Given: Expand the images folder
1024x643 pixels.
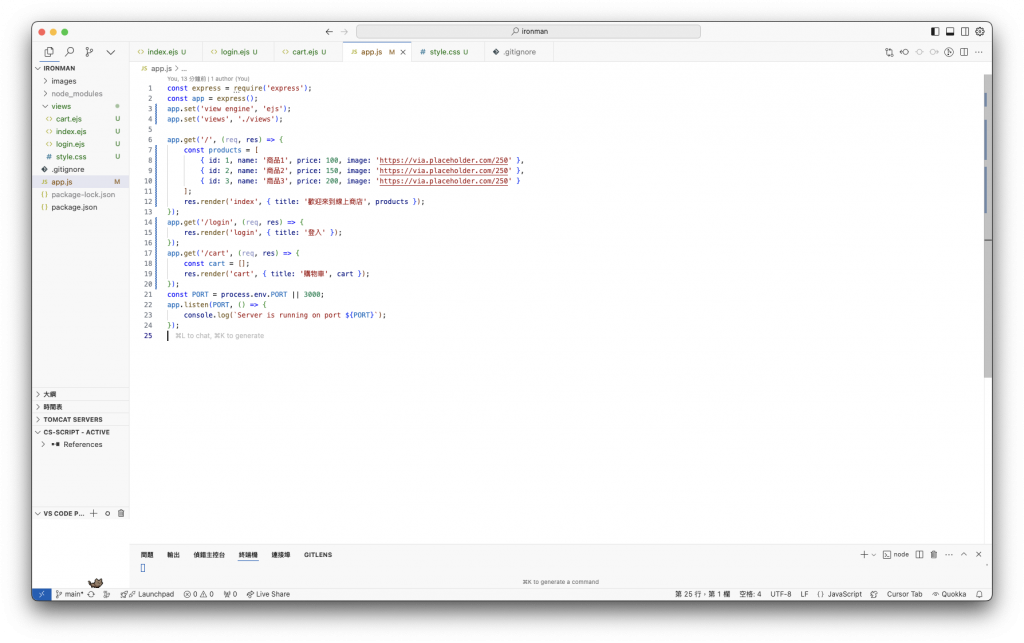Looking at the screenshot, I should 80,81.
